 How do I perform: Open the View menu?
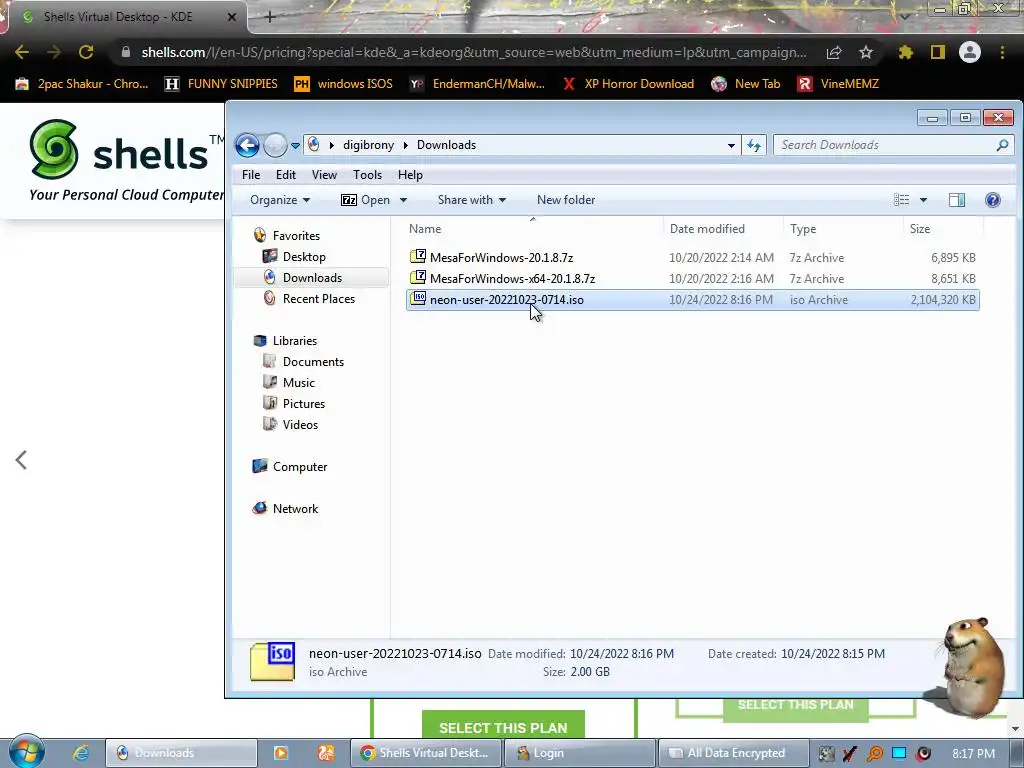(324, 175)
